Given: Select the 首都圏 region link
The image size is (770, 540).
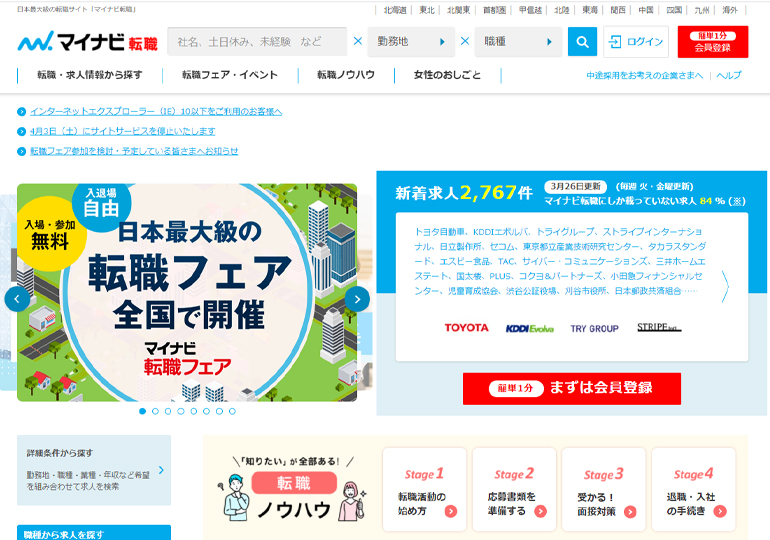Looking at the screenshot, I should point(494,10).
